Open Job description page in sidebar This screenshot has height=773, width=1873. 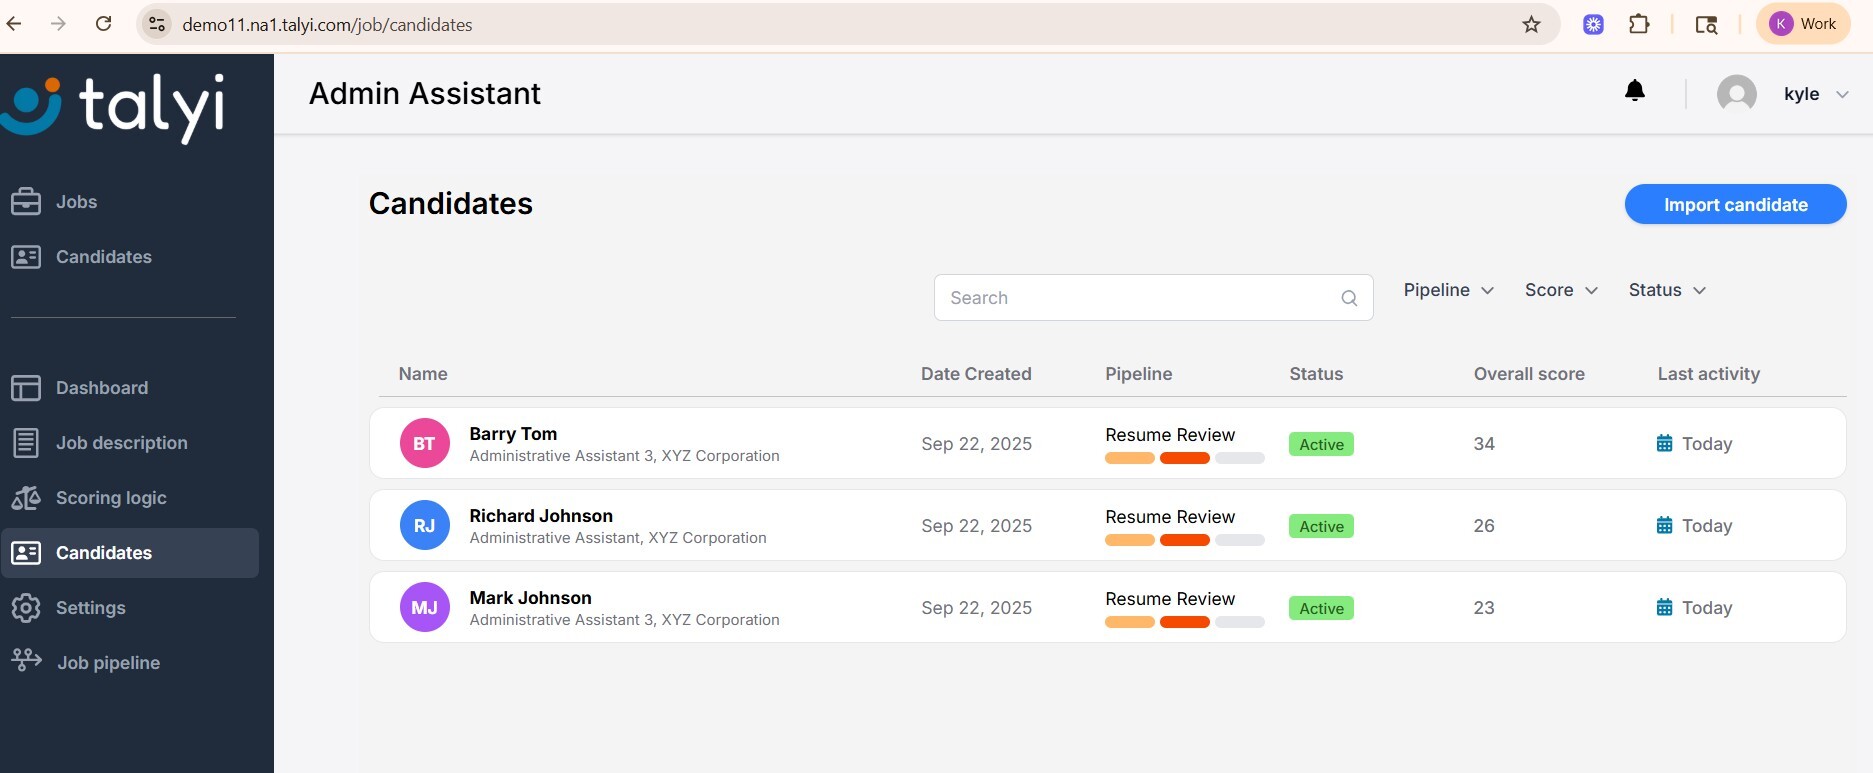121,443
